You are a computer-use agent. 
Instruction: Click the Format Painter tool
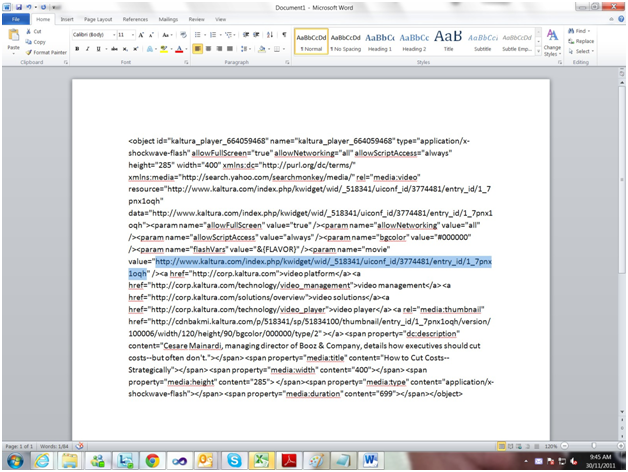click(50, 52)
